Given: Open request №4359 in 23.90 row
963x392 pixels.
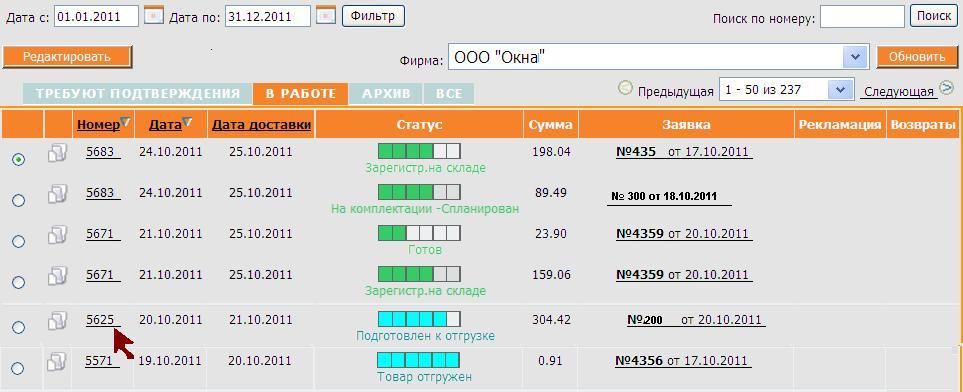Looking at the screenshot, I should click(684, 234).
